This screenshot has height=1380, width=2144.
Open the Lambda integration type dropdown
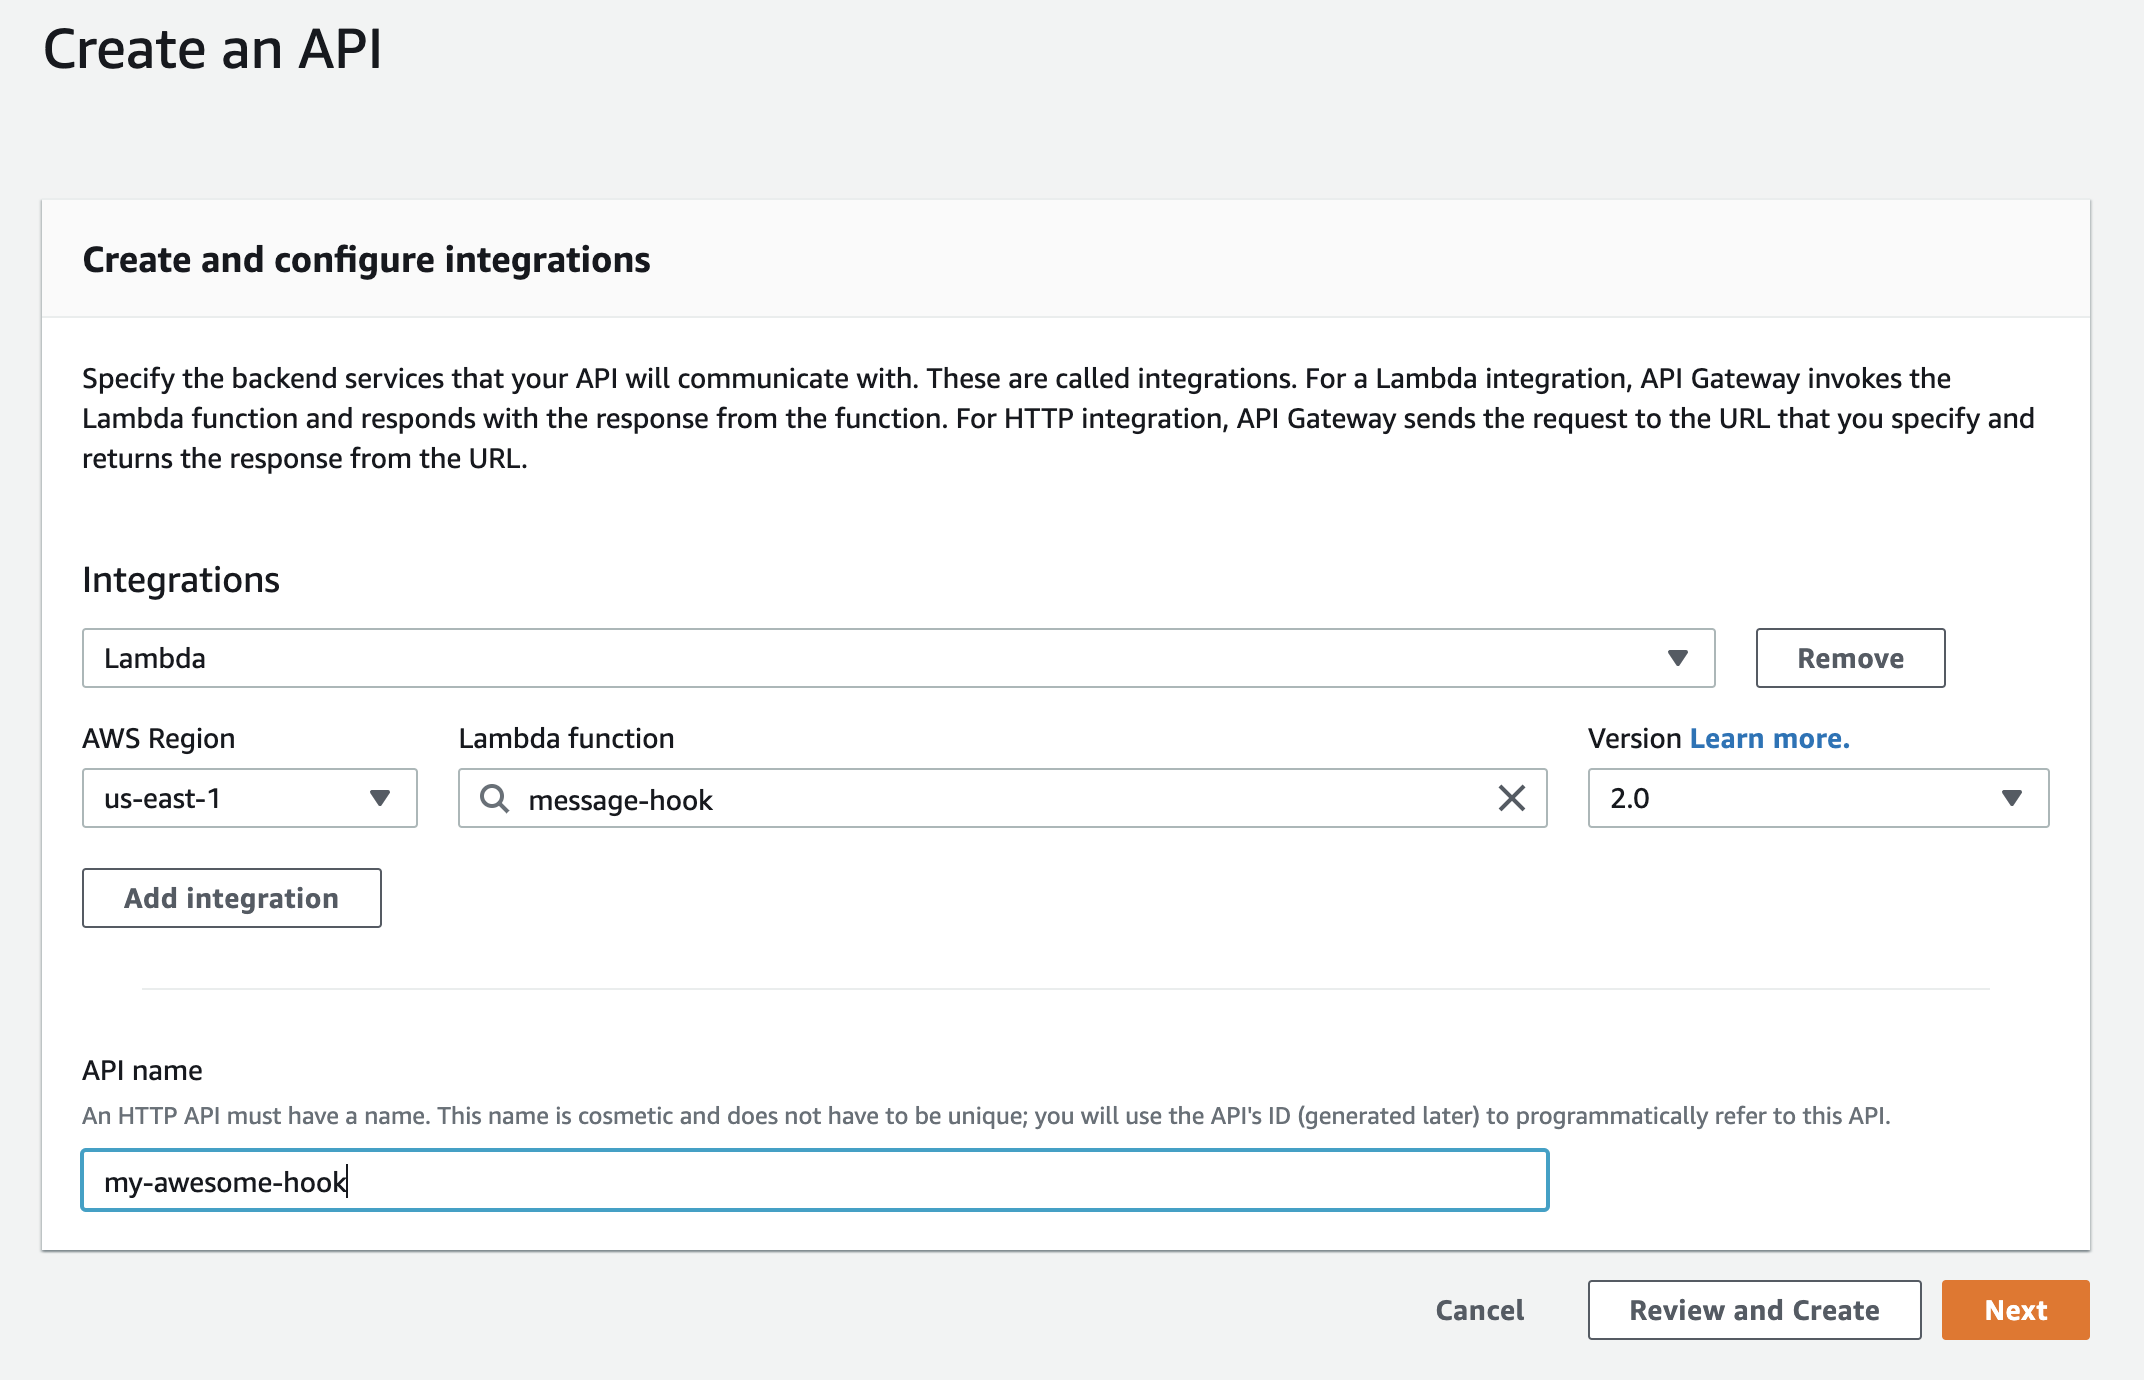coord(897,658)
